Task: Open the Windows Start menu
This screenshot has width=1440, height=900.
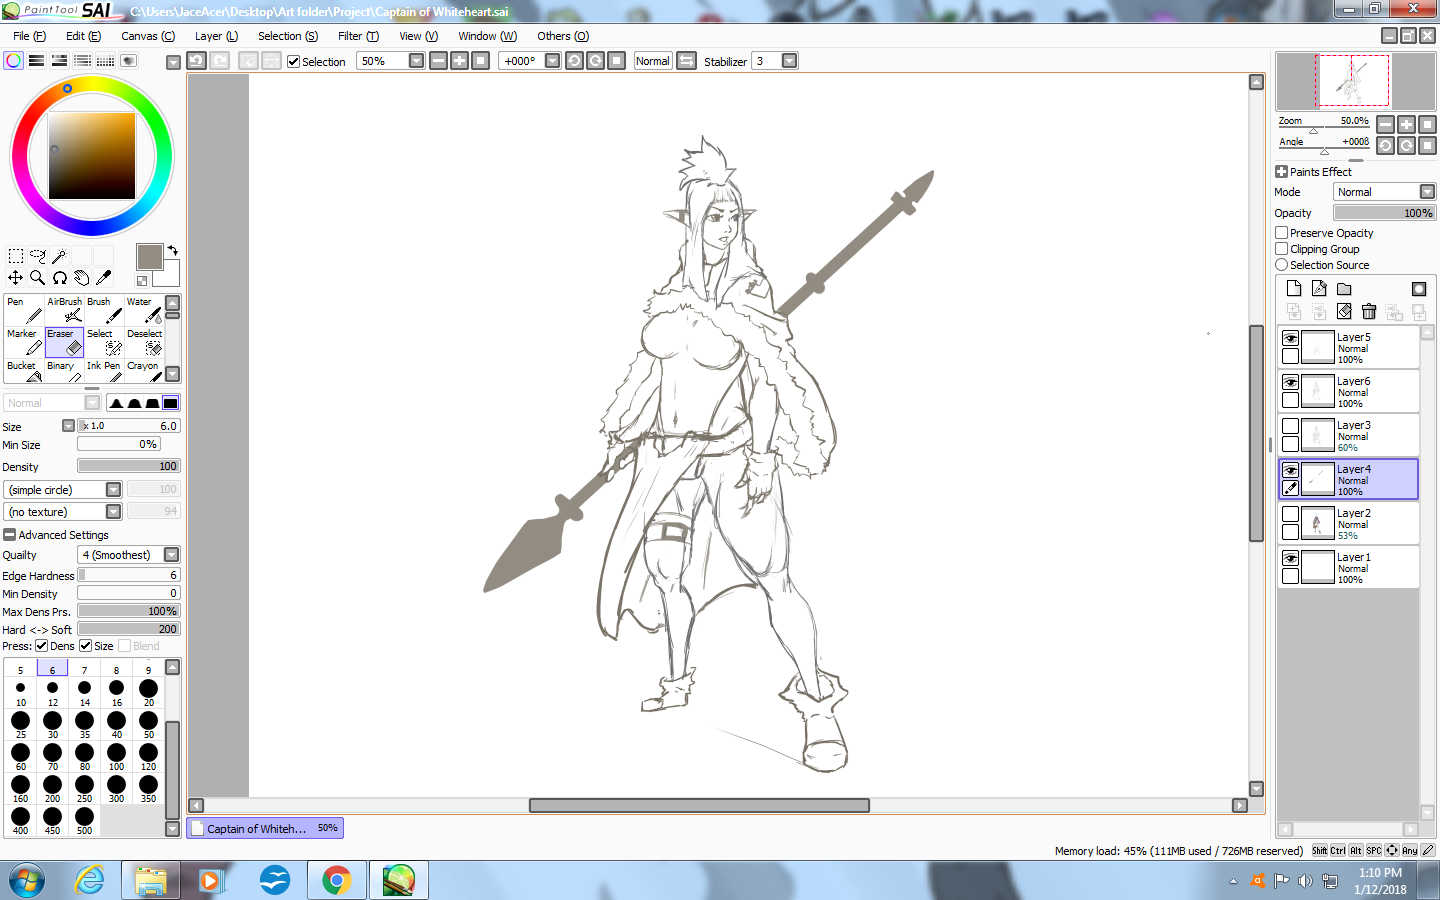Action: 27,880
